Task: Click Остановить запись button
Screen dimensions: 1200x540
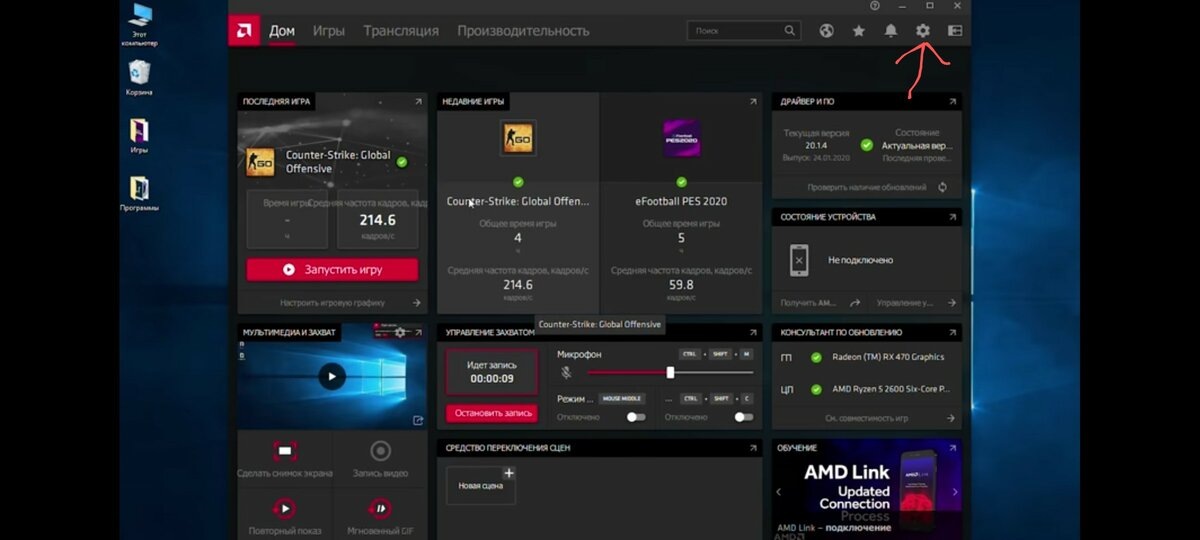Action: coord(492,413)
